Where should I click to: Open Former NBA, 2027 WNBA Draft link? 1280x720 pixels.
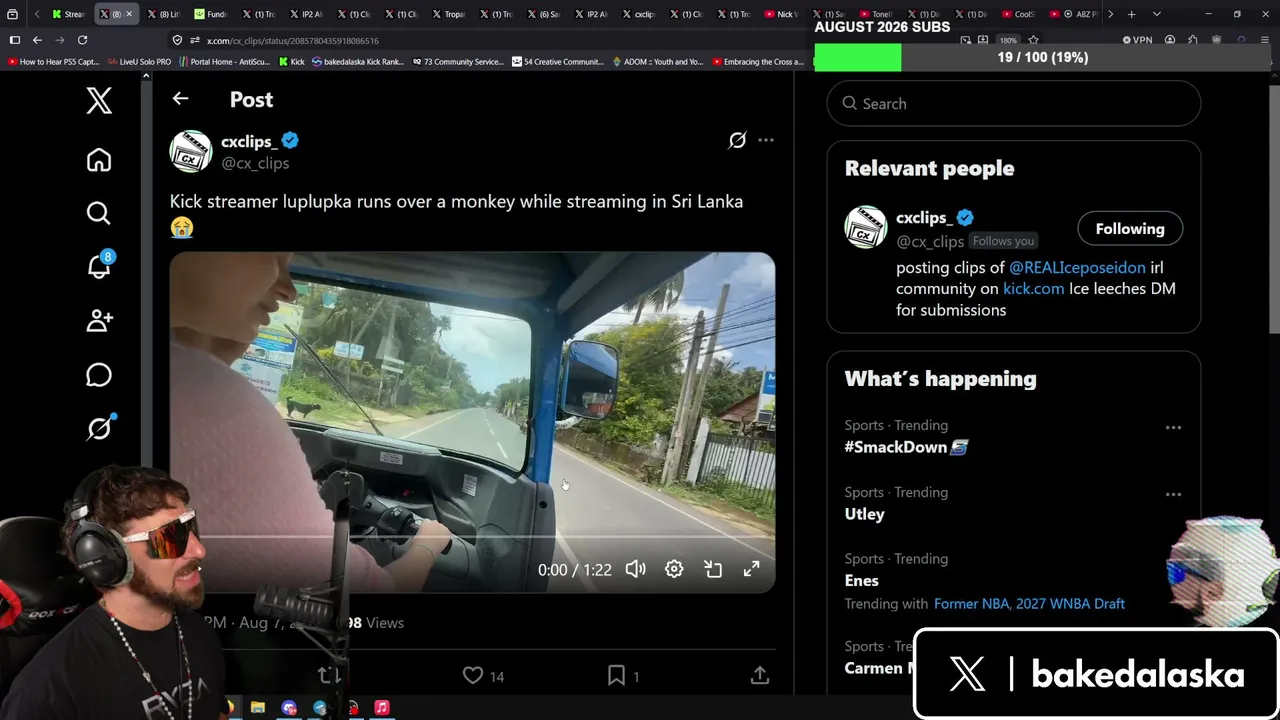pyautogui.click(x=1029, y=604)
